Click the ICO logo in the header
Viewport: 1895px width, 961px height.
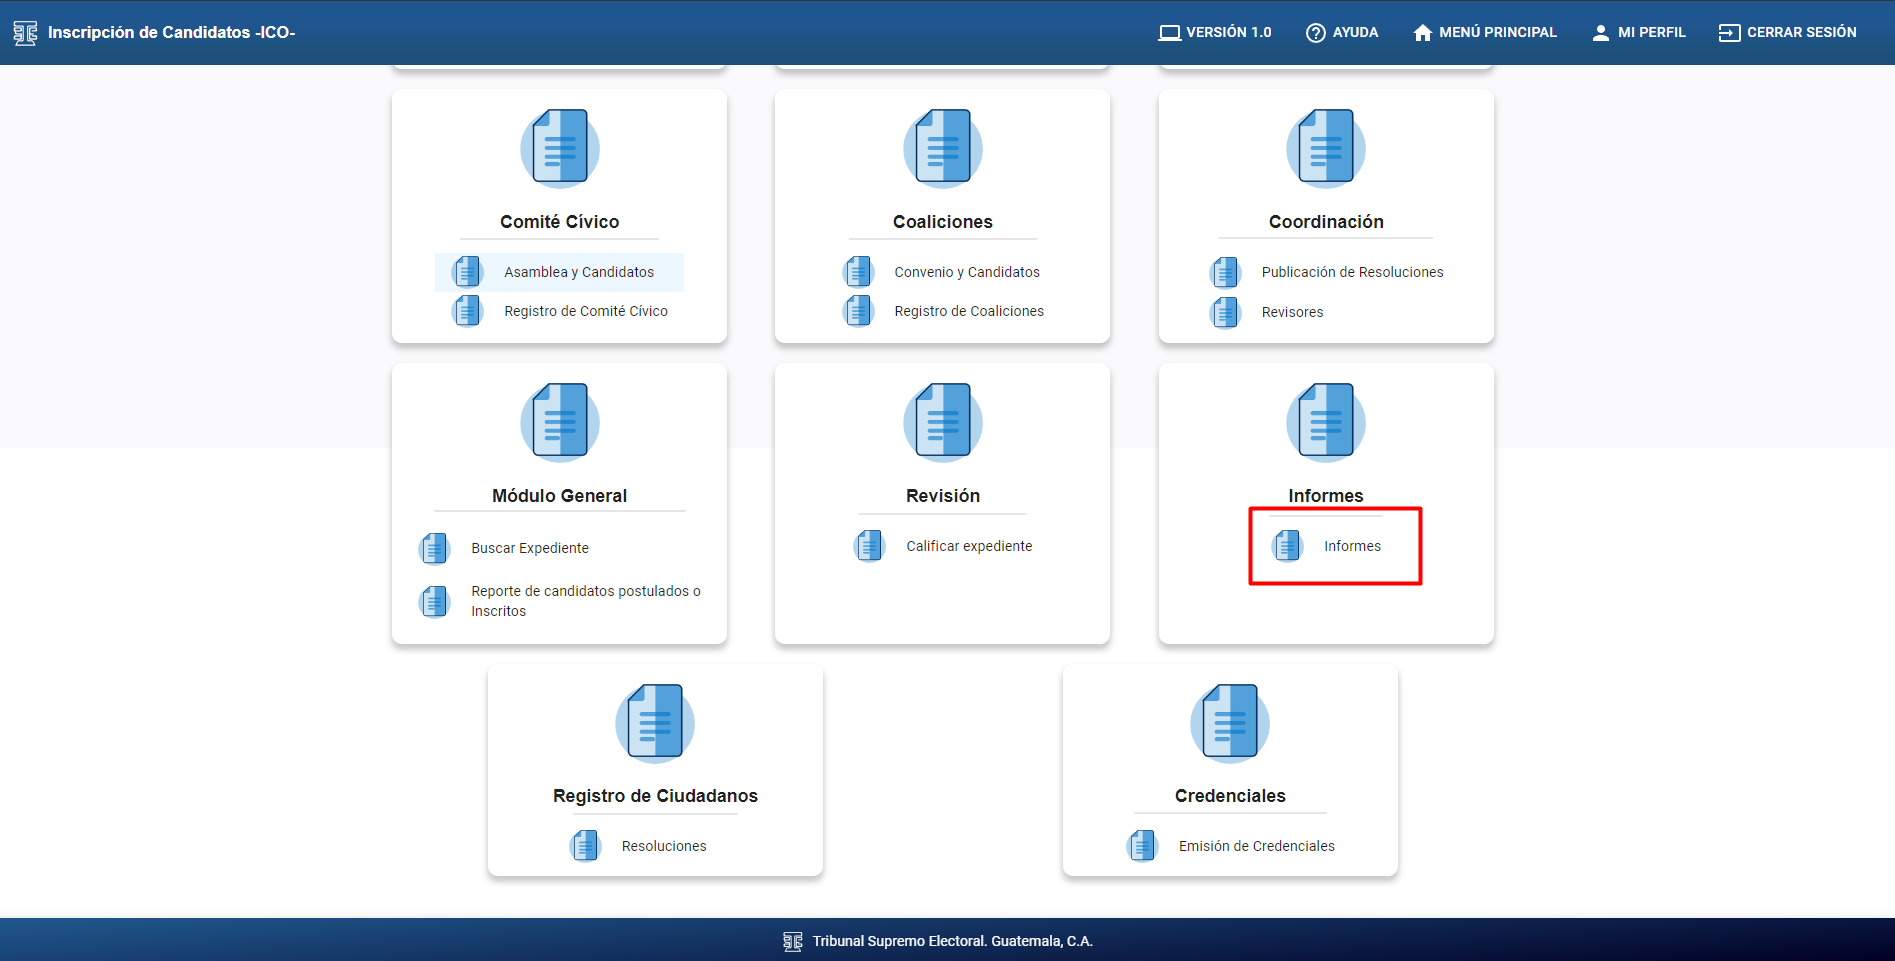[x=25, y=33]
